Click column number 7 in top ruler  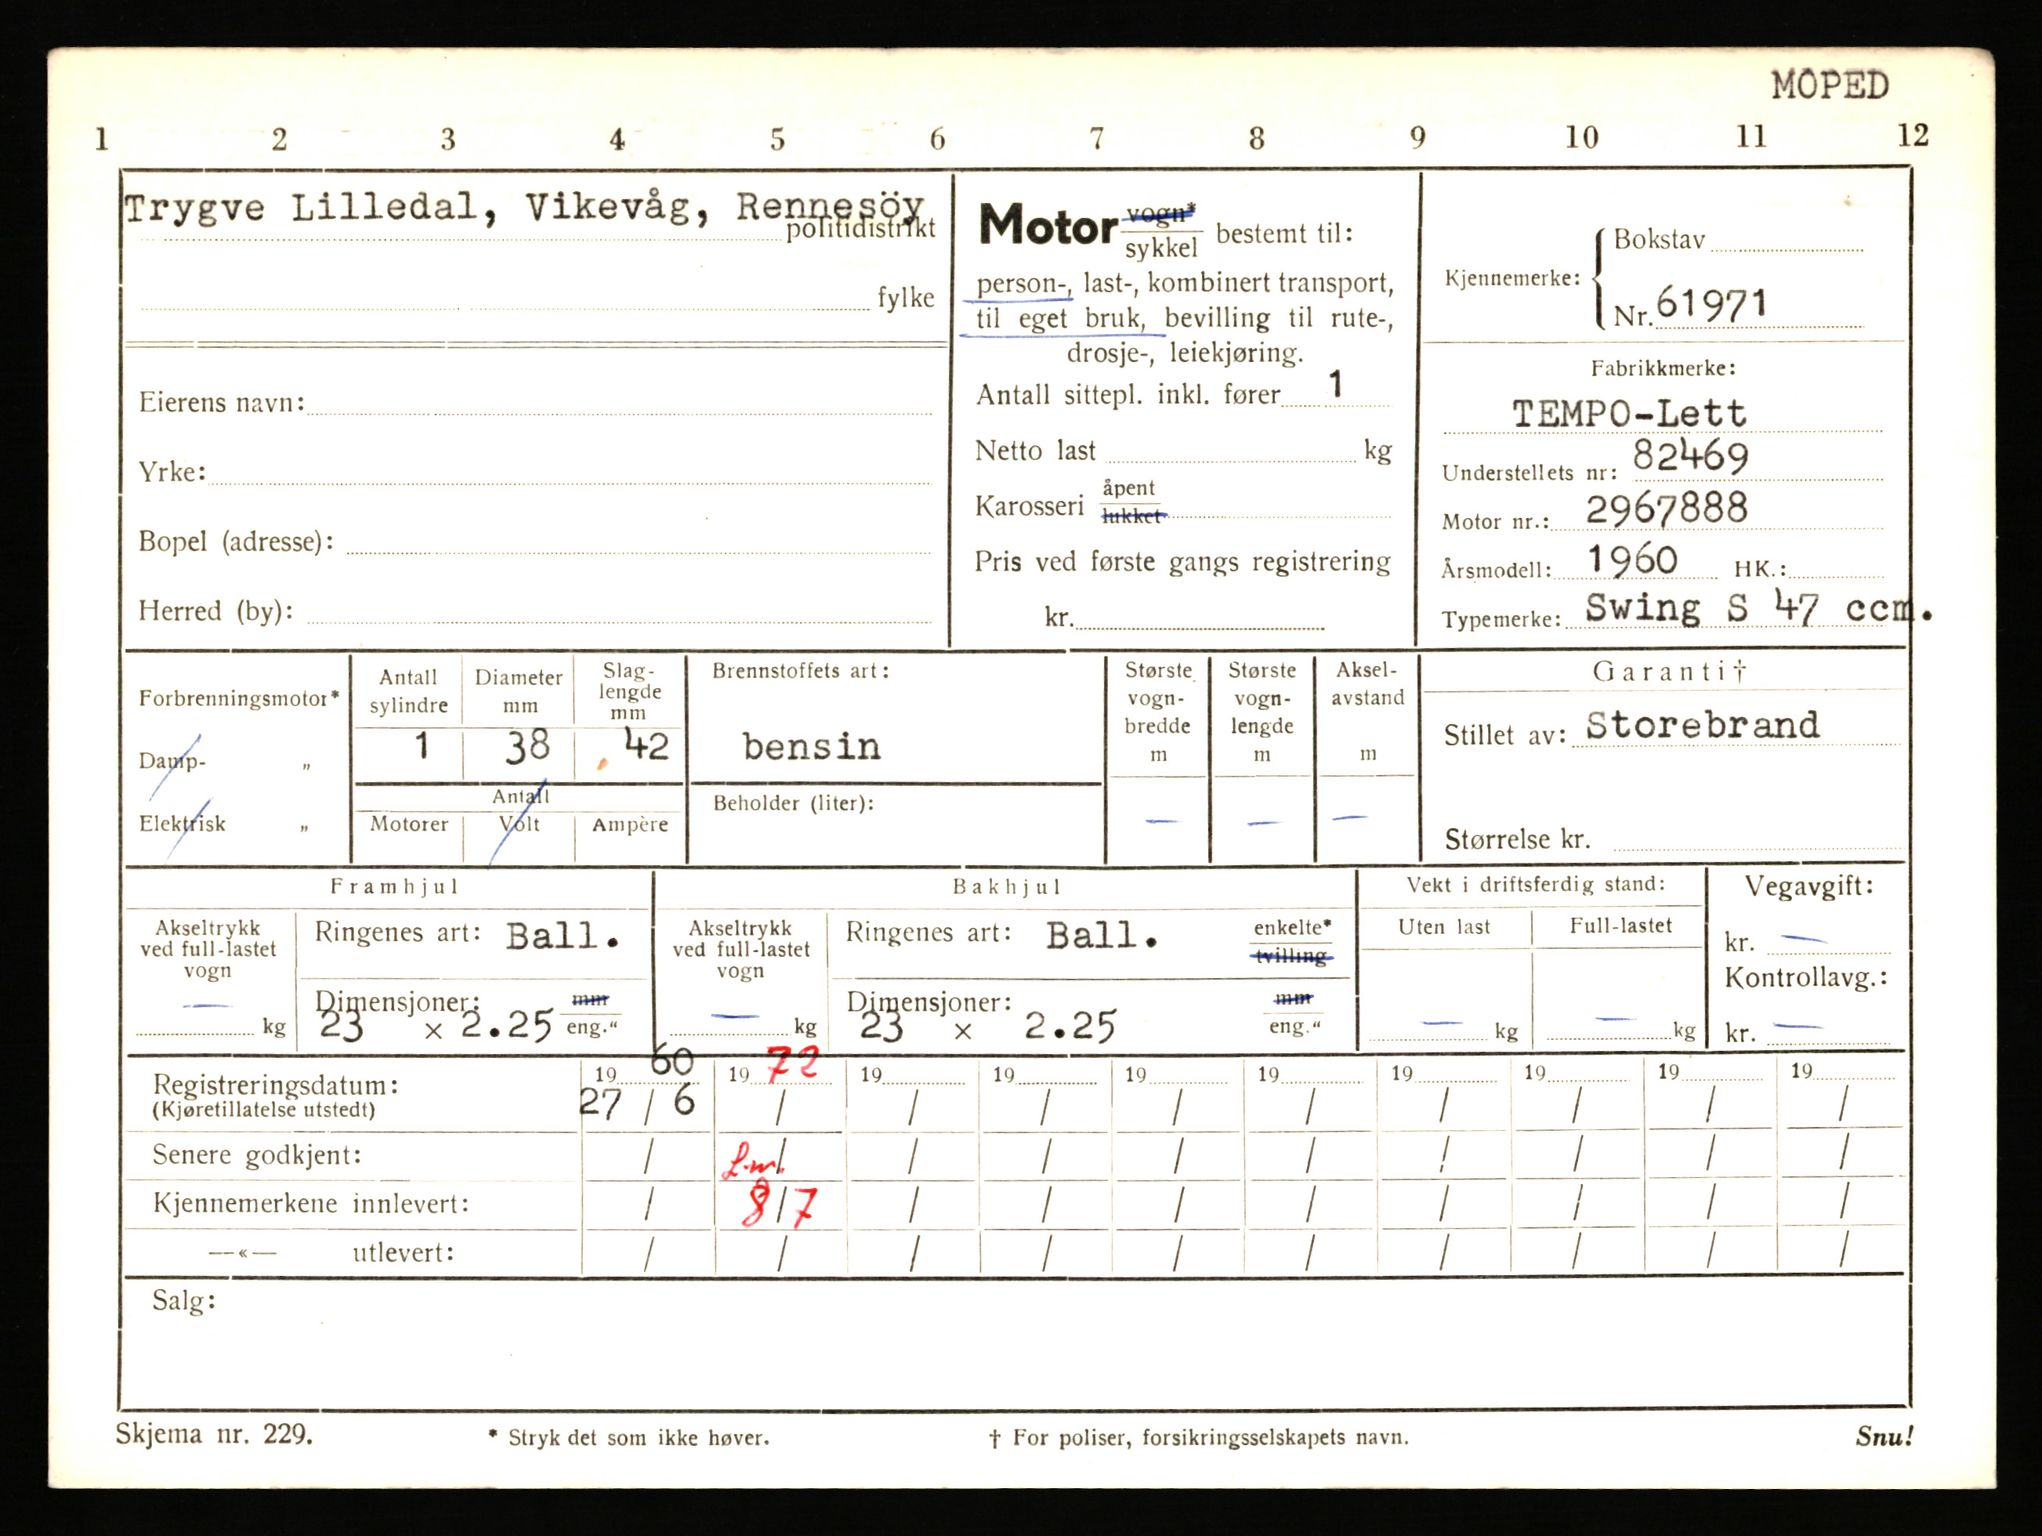(x=1097, y=139)
